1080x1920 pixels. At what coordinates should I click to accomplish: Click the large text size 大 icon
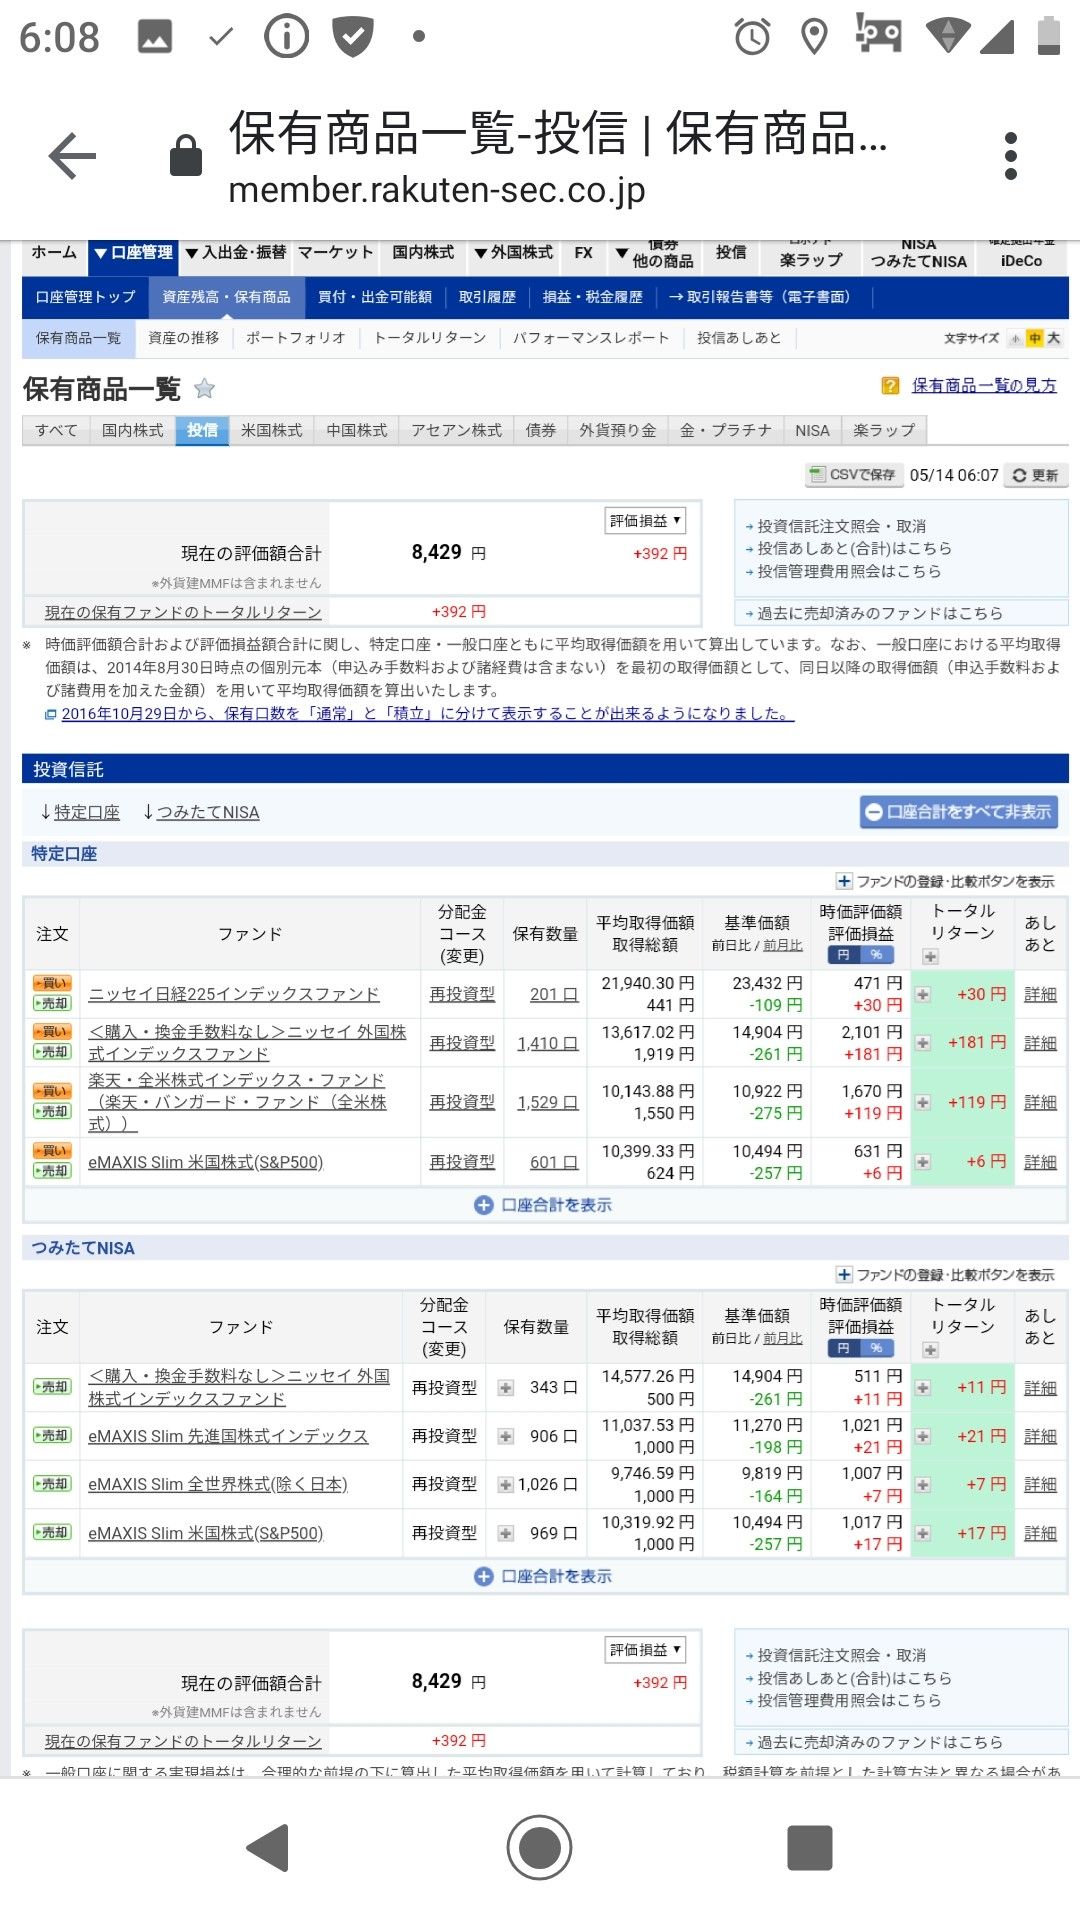tap(1053, 338)
